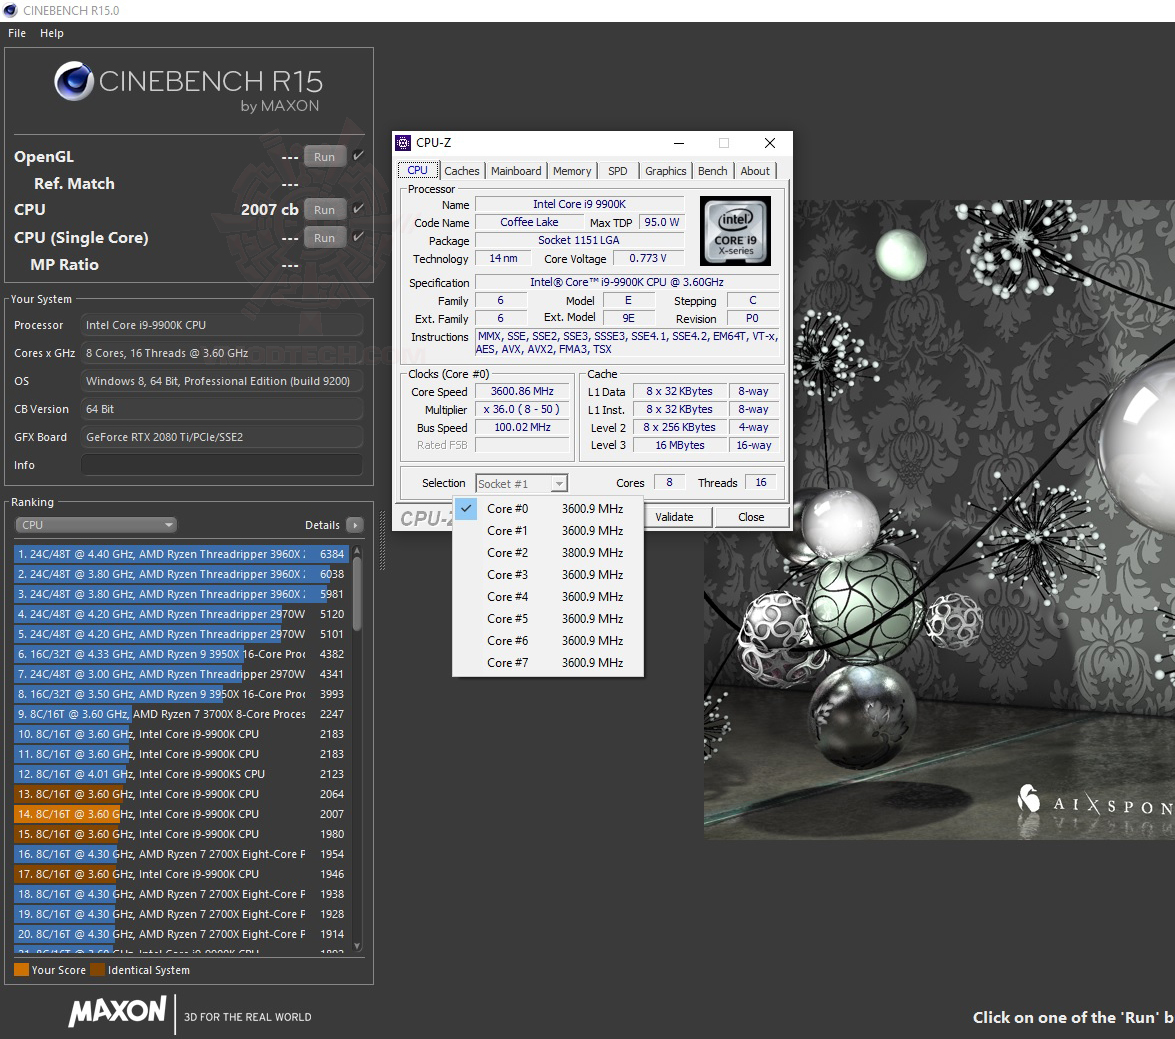Screen dimensions: 1175x1039
Task: Open the Help menu
Action: point(52,33)
